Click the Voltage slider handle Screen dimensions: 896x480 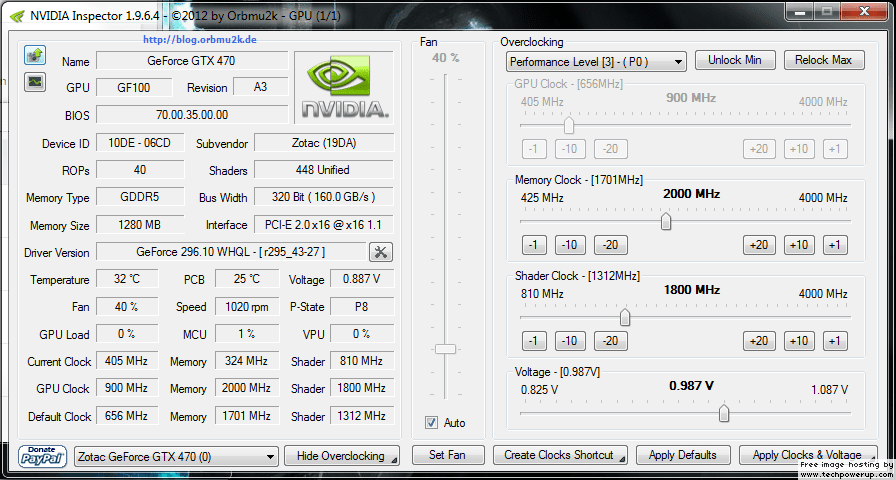tap(724, 413)
